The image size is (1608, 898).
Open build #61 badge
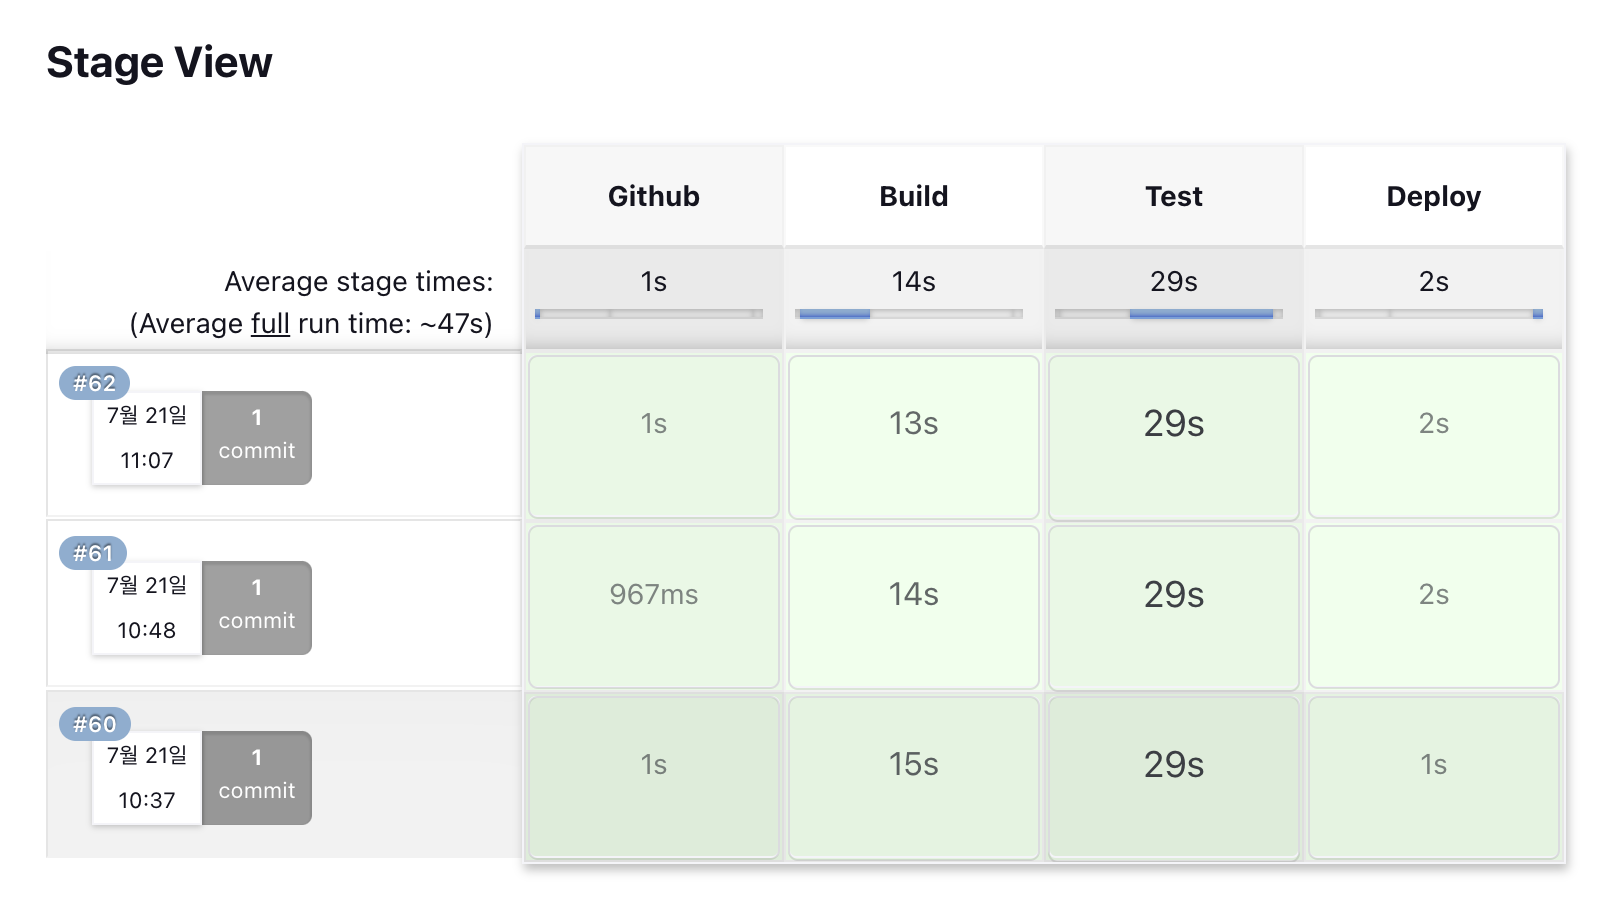pyautogui.click(x=93, y=553)
